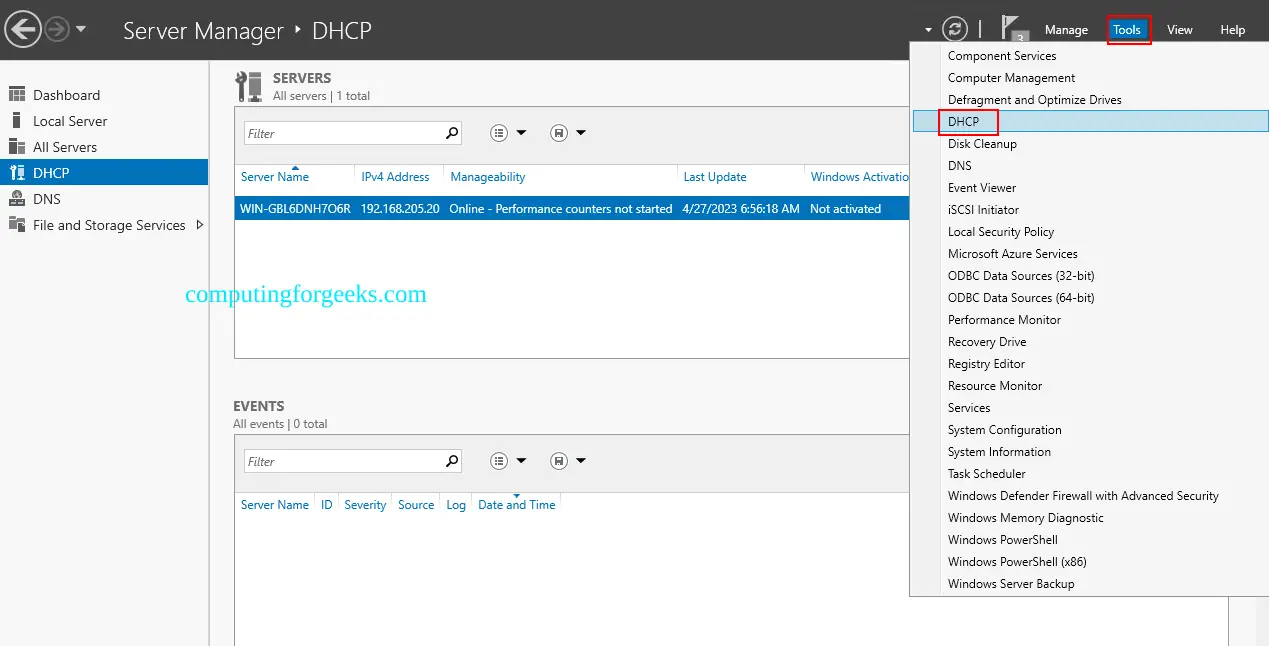The height and width of the screenshot is (646, 1269).
Task: Open the View menu
Action: 1179,30
